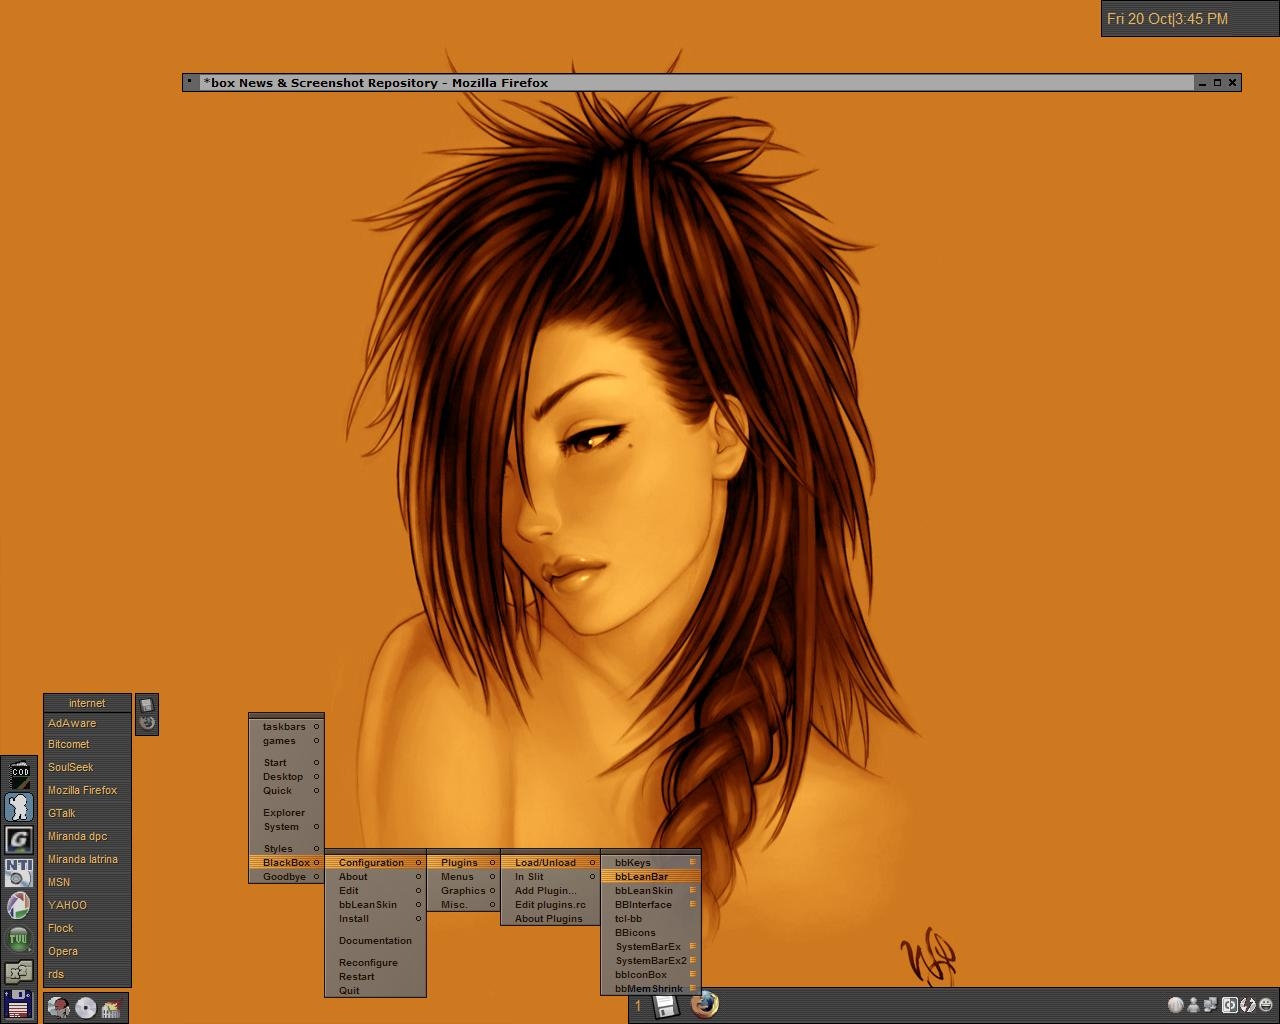Open the blue floppy disk icon in dock
The image size is (1280, 1024).
point(19,1005)
